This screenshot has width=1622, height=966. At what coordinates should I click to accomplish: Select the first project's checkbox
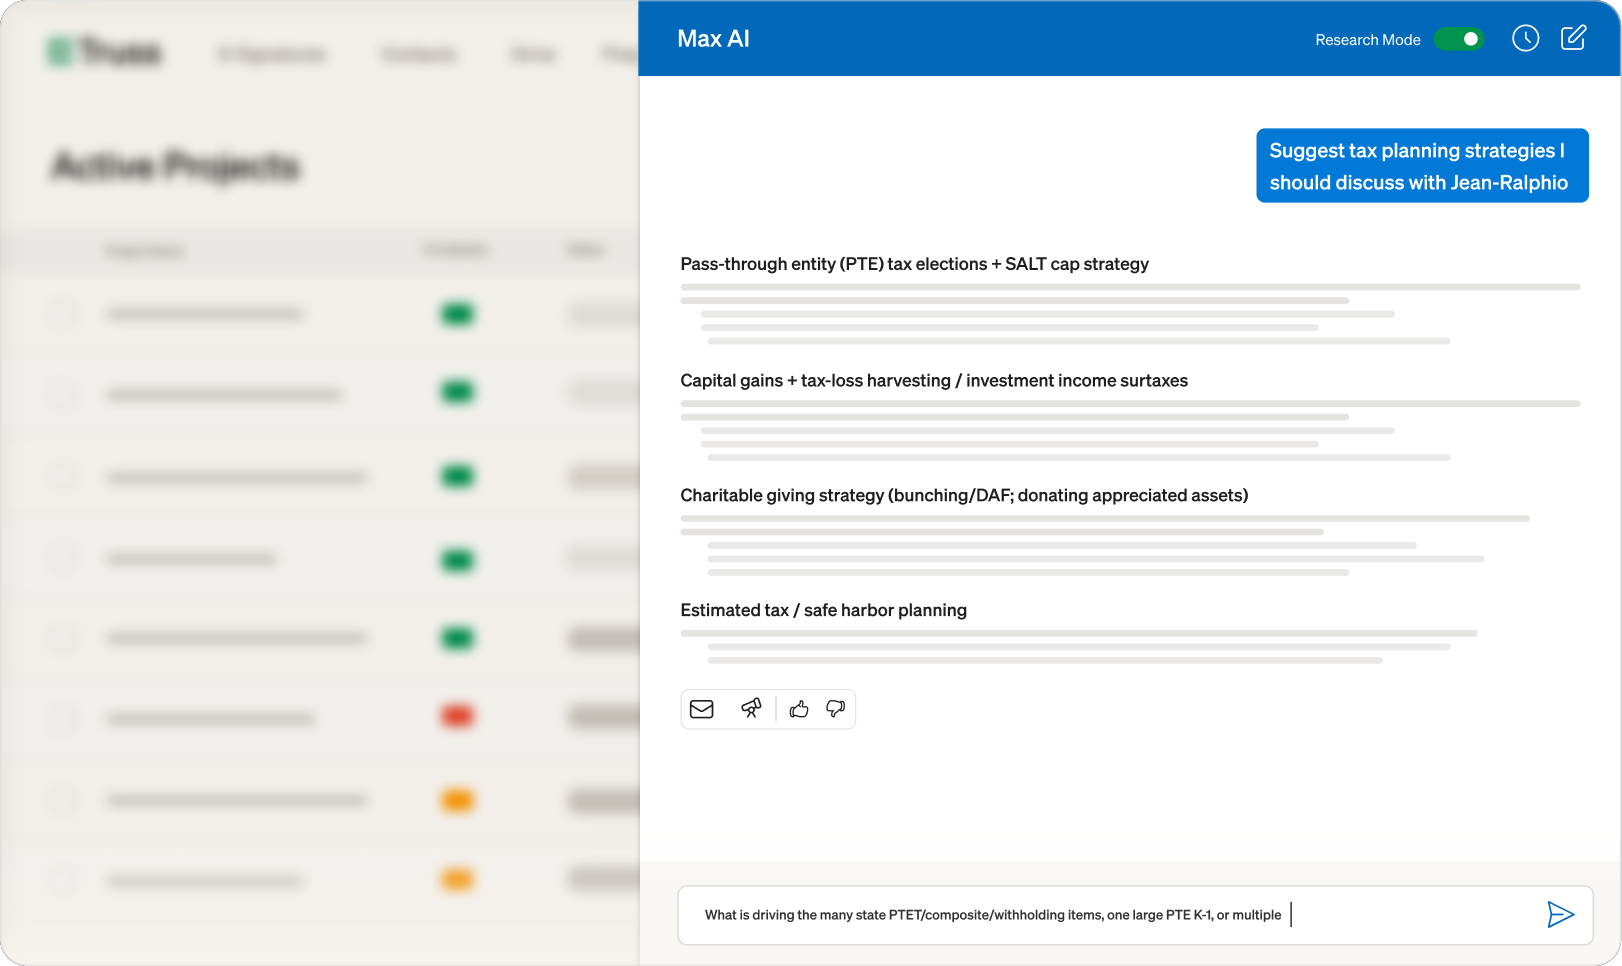(x=62, y=314)
